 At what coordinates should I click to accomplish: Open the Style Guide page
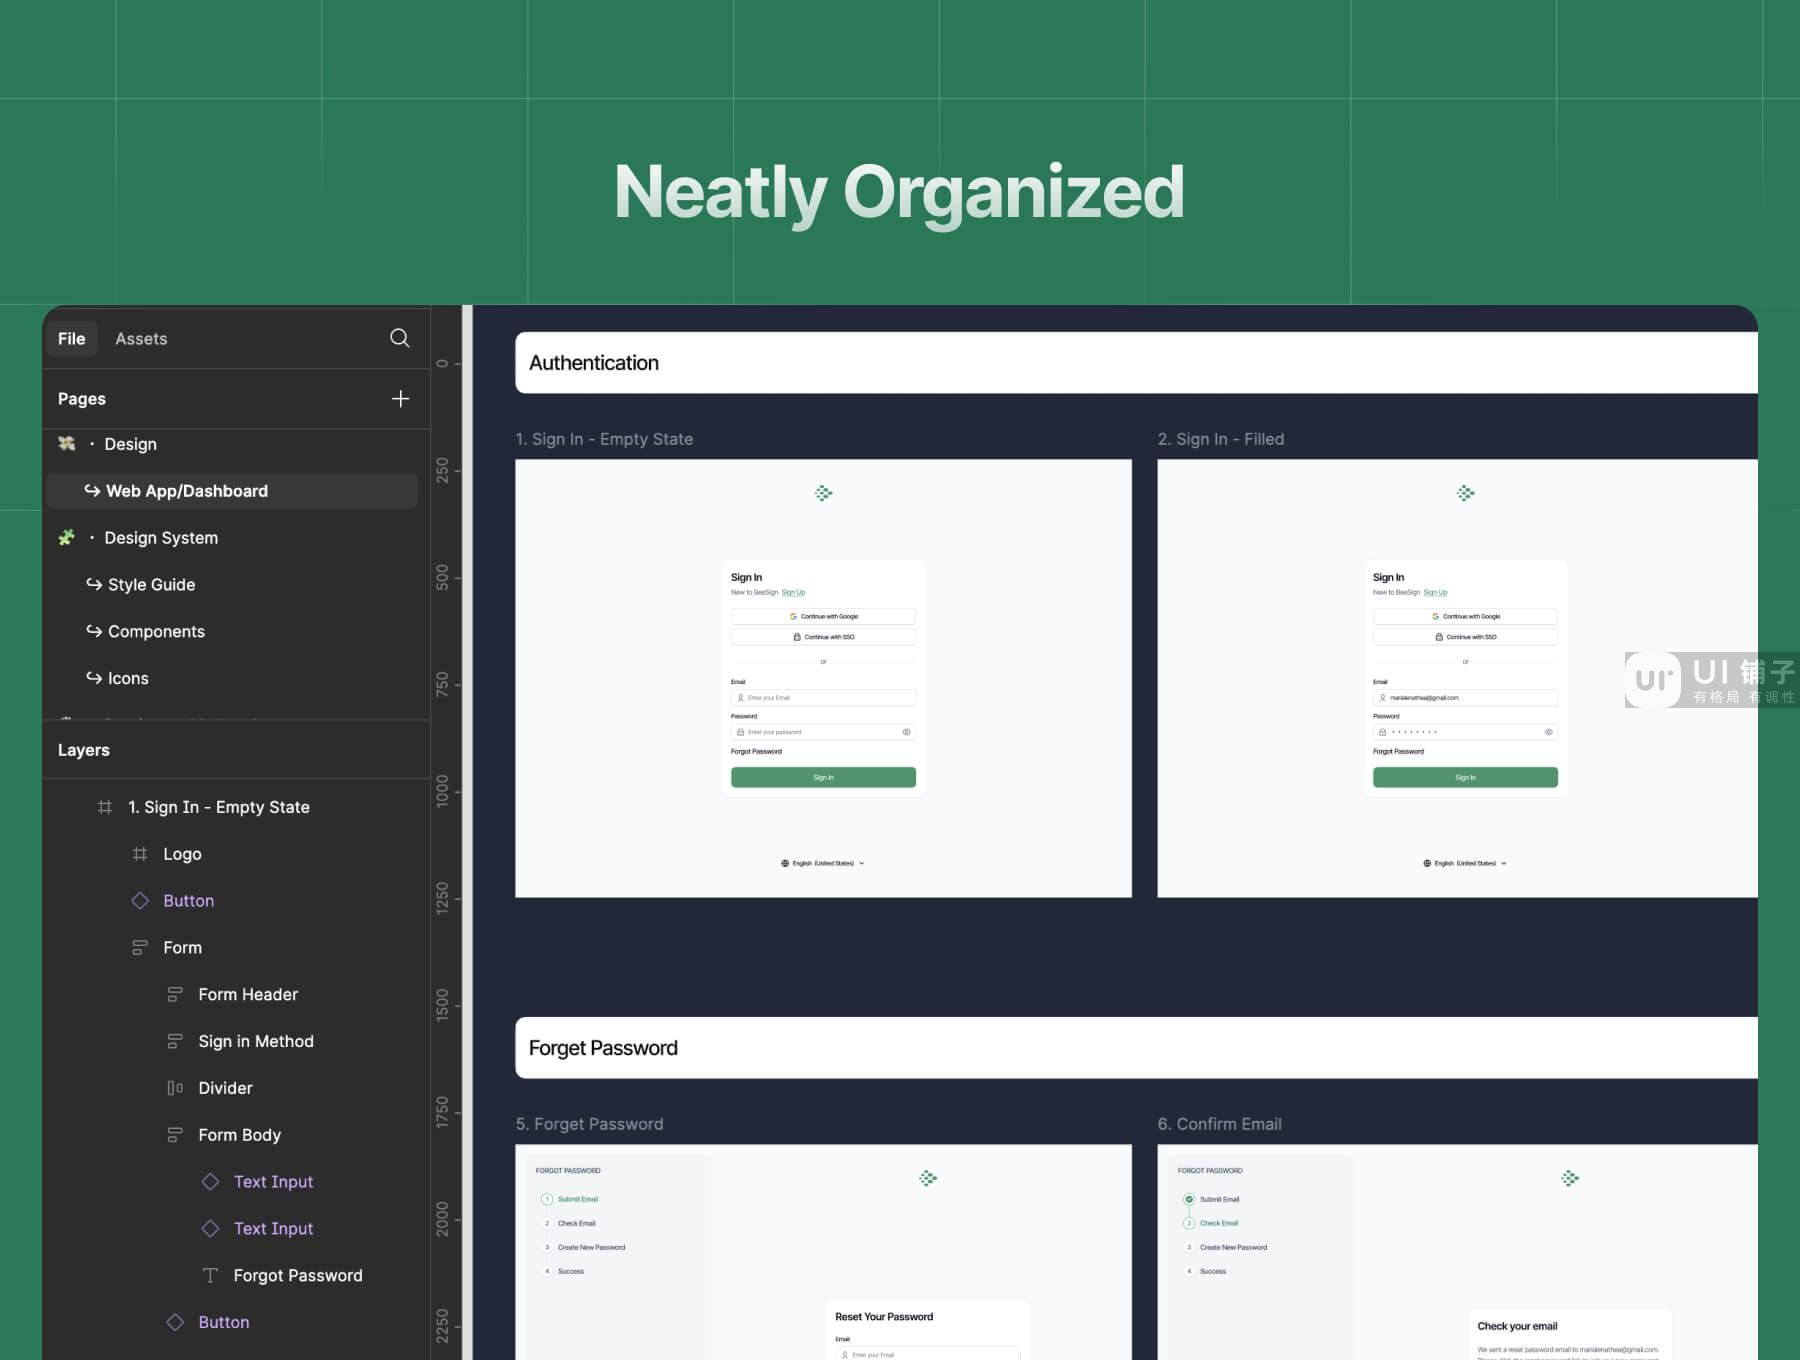(151, 585)
